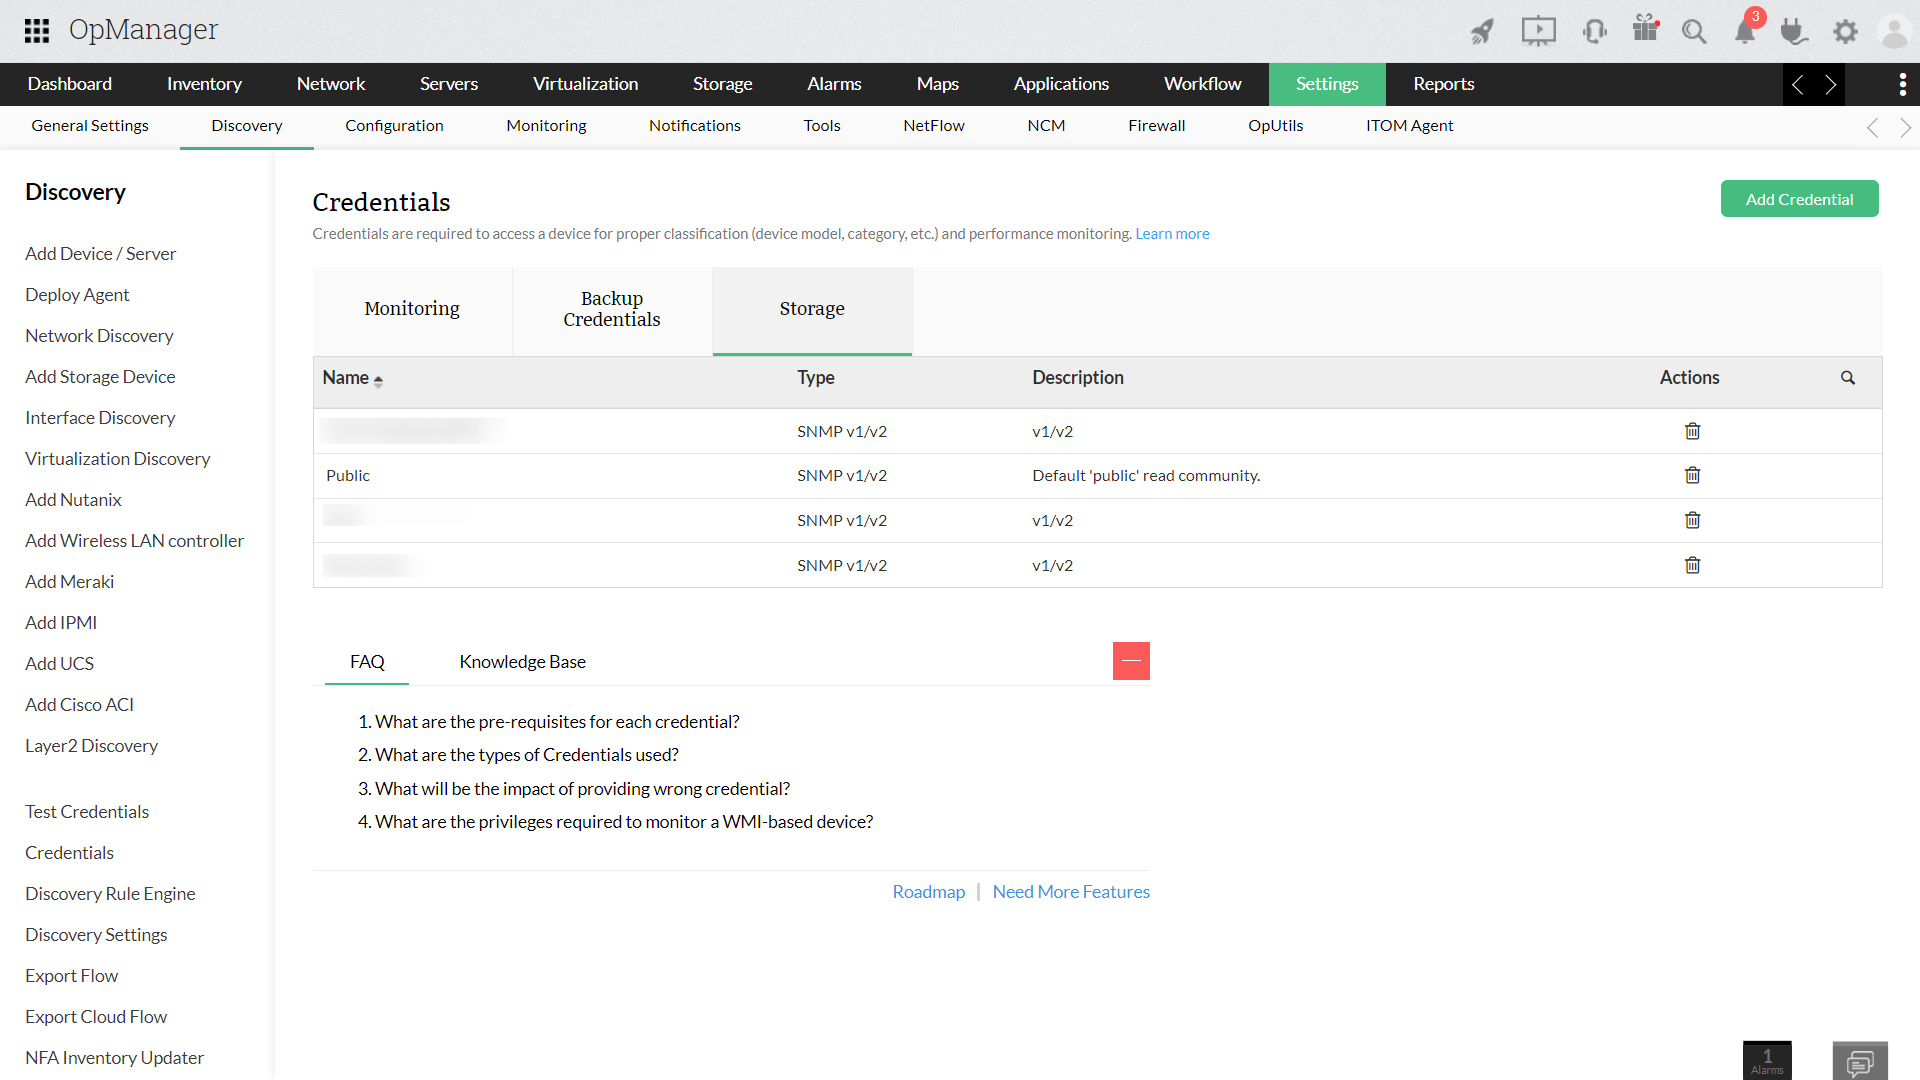This screenshot has height=1080, width=1920.
Task: Click the Alarms counter at bottom right
Action: [1767, 1060]
